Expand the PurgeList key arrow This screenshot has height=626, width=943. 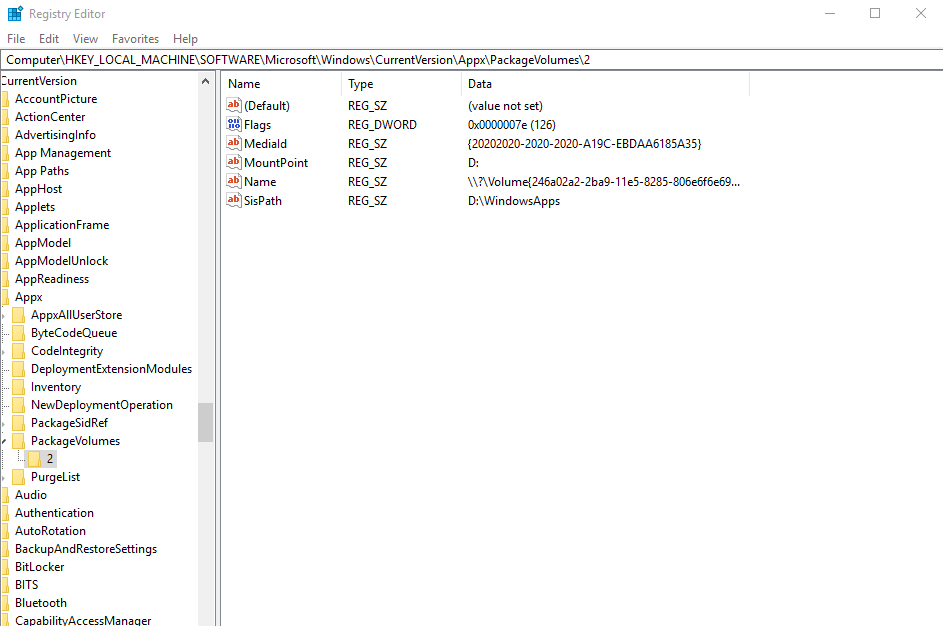click(4, 477)
